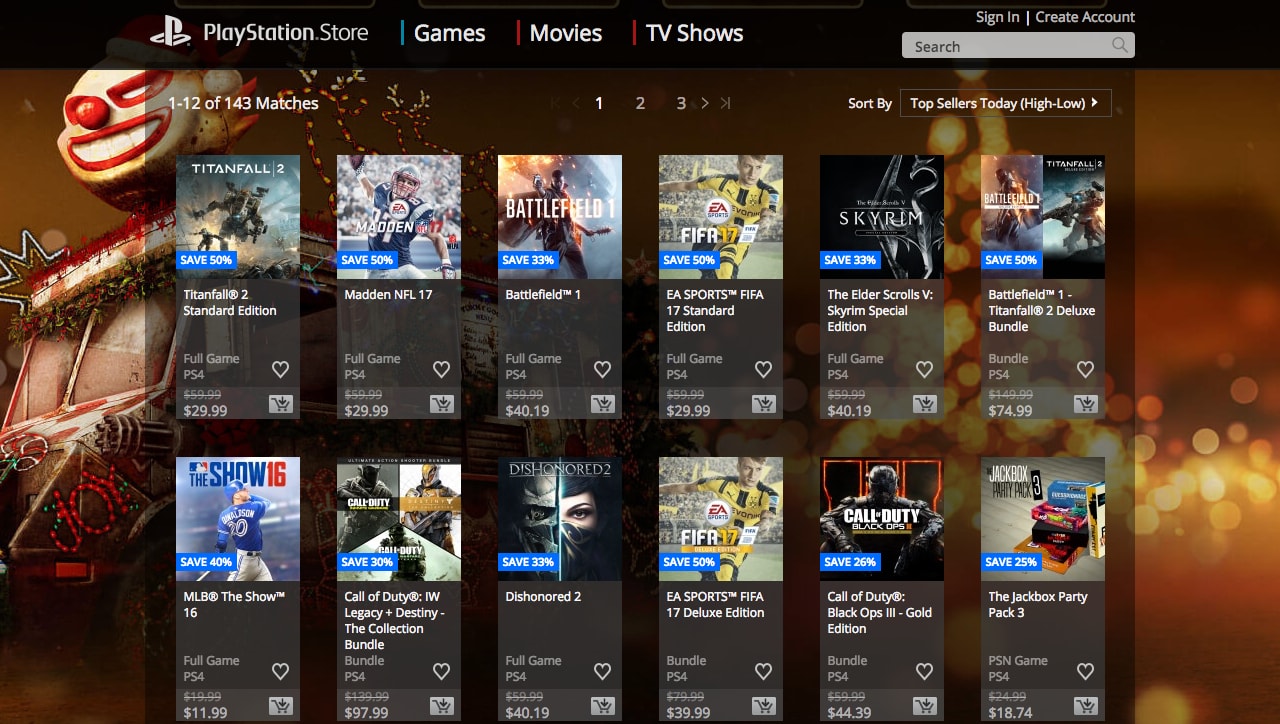Click the $40.19 Skyrim price

point(849,411)
